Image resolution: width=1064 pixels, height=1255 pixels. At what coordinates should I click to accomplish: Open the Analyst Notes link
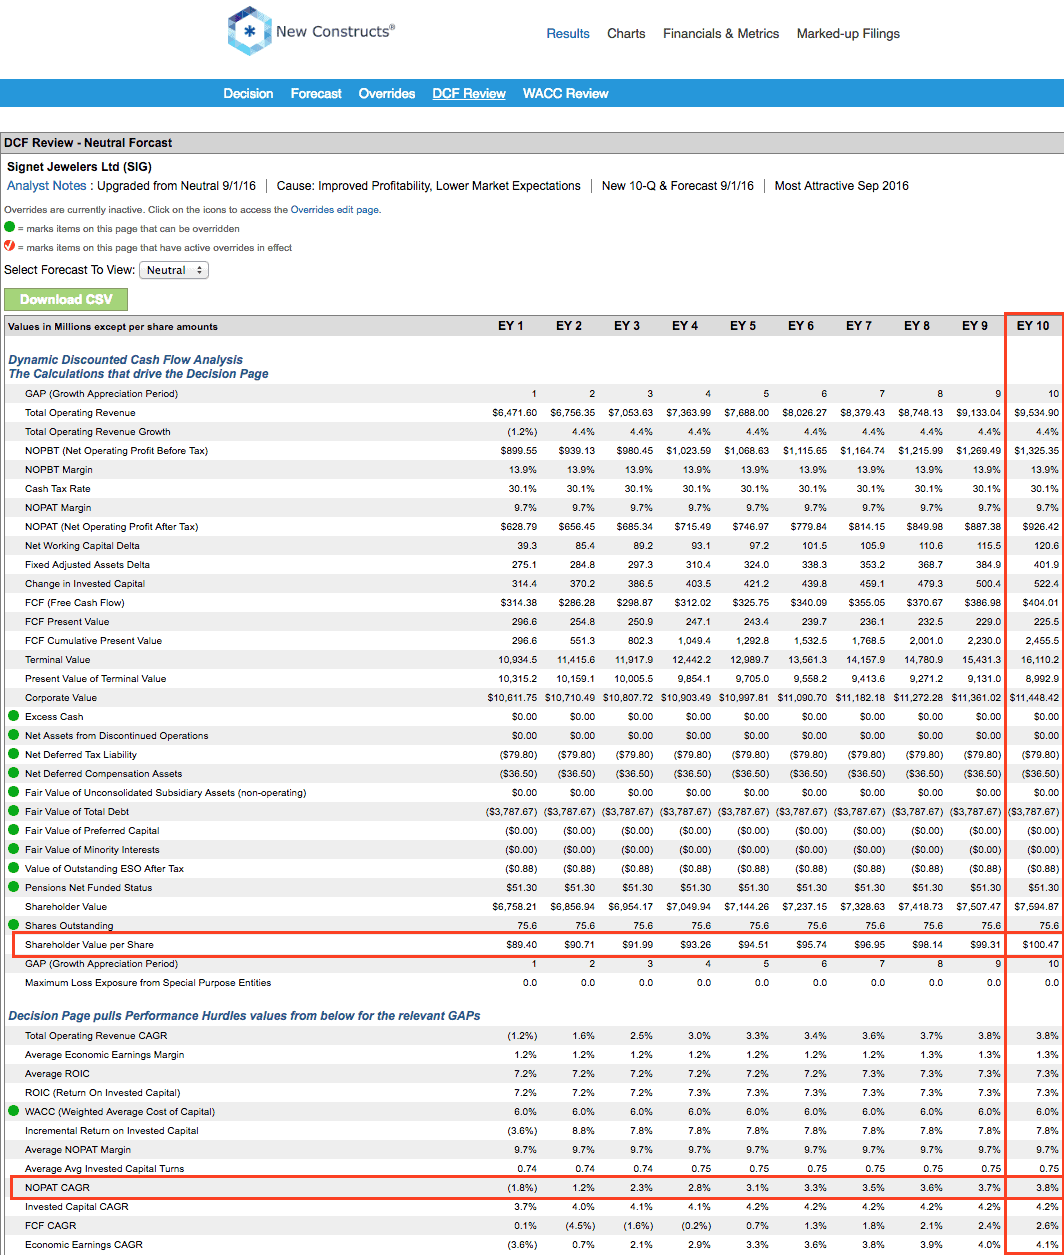[x=47, y=186]
